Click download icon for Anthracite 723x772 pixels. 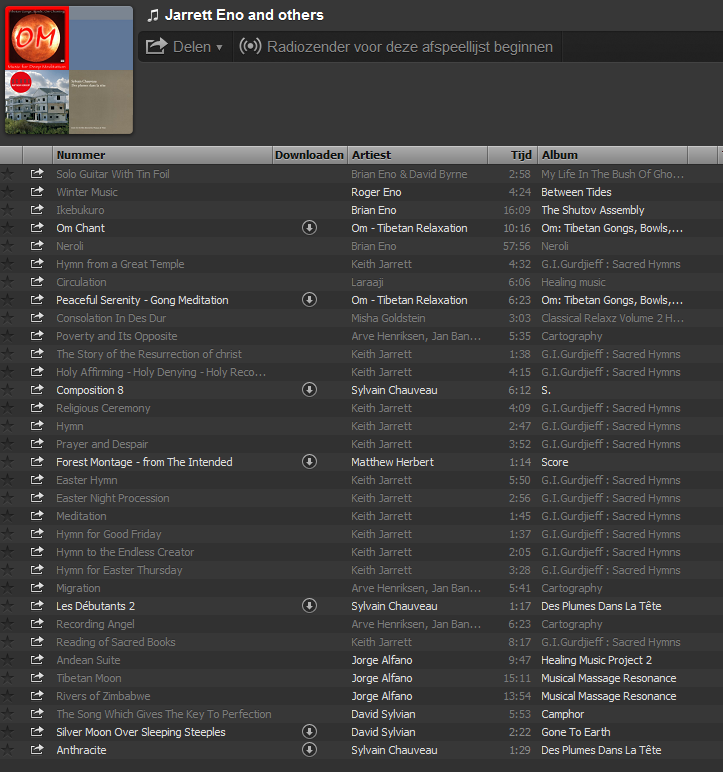(x=310, y=750)
